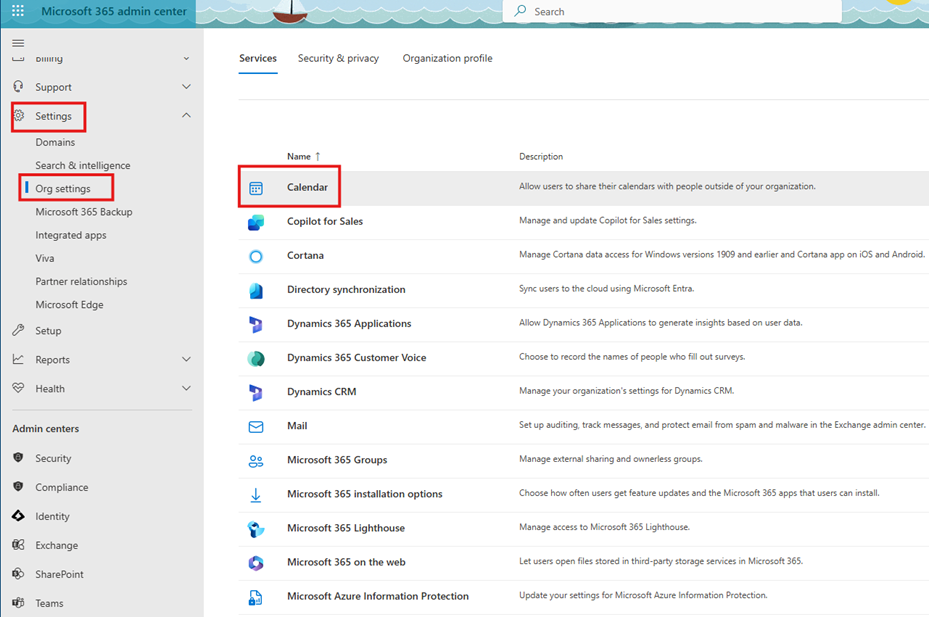This screenshot has height=618, width=930.
Task: Click the Exchange admin center icon
Action: pos(18,544)
